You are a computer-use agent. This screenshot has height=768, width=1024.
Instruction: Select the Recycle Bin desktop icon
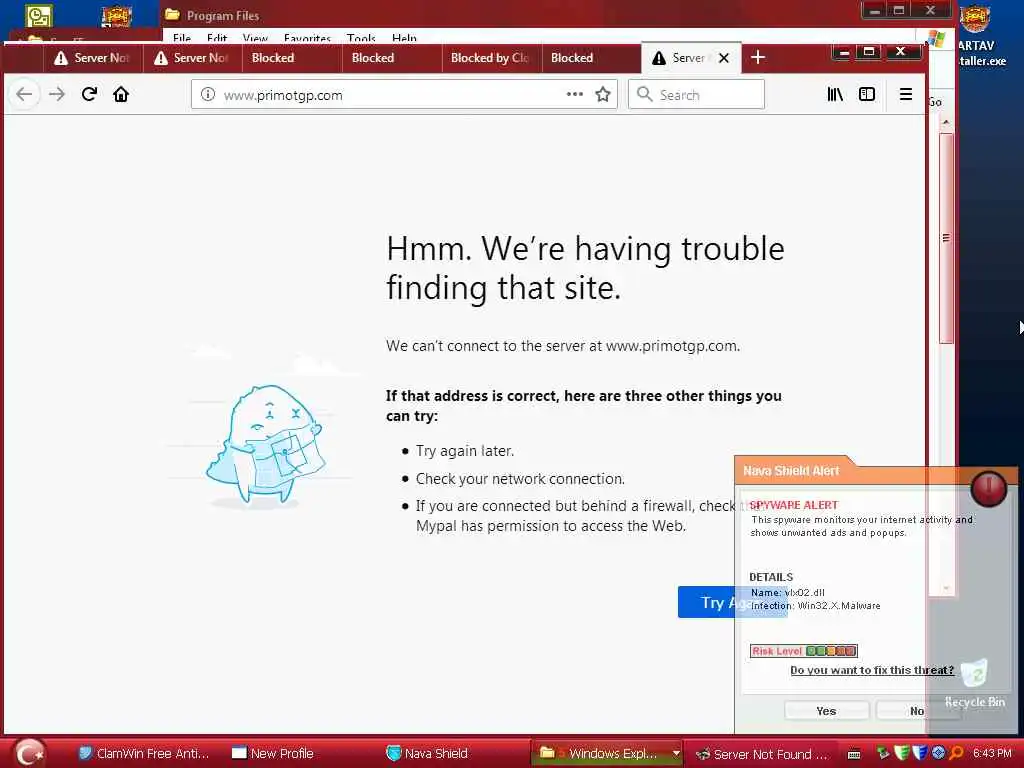pos(974,683)
